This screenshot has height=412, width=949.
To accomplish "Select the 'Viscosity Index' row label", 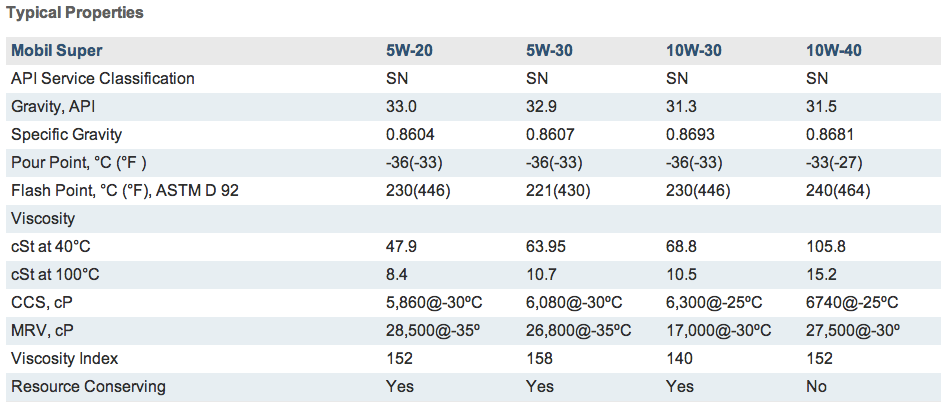I will tap(65, 358).
